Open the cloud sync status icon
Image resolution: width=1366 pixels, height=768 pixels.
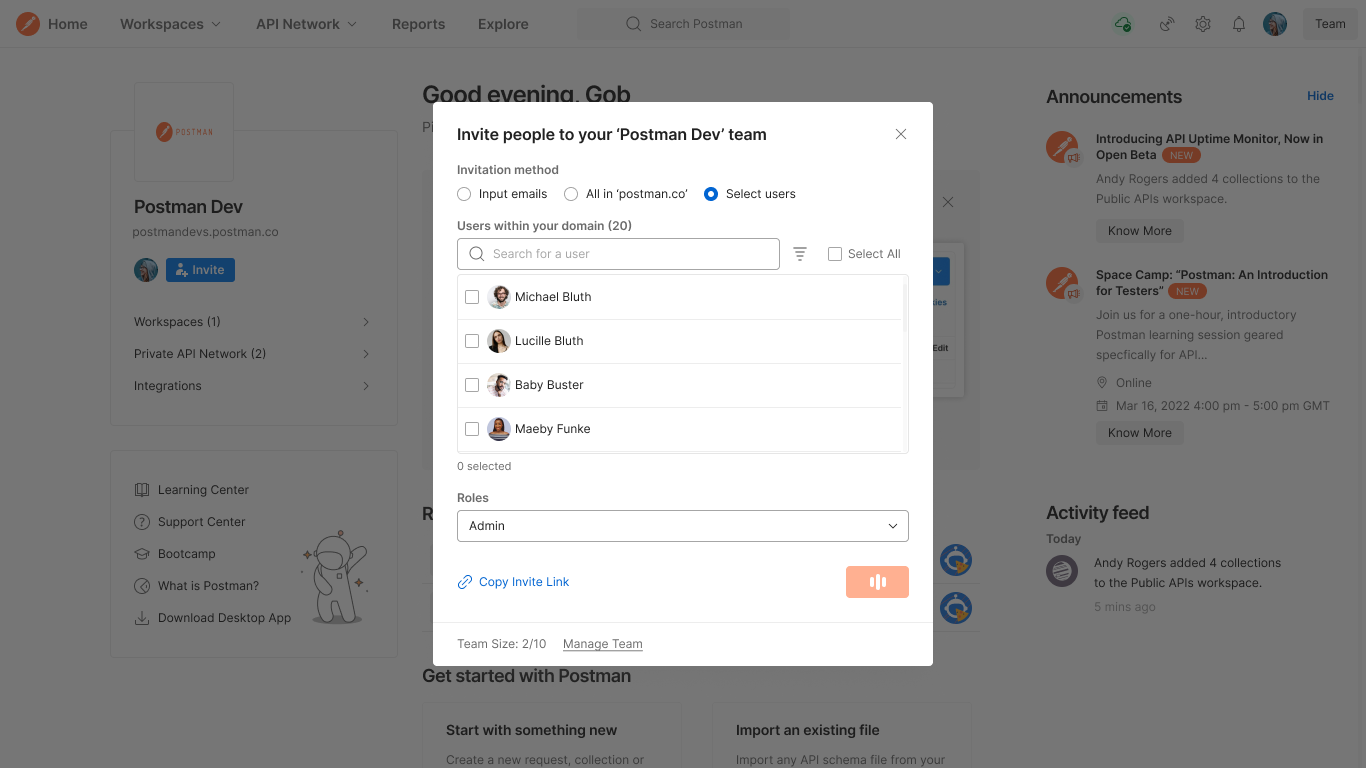pos(1123,24)
